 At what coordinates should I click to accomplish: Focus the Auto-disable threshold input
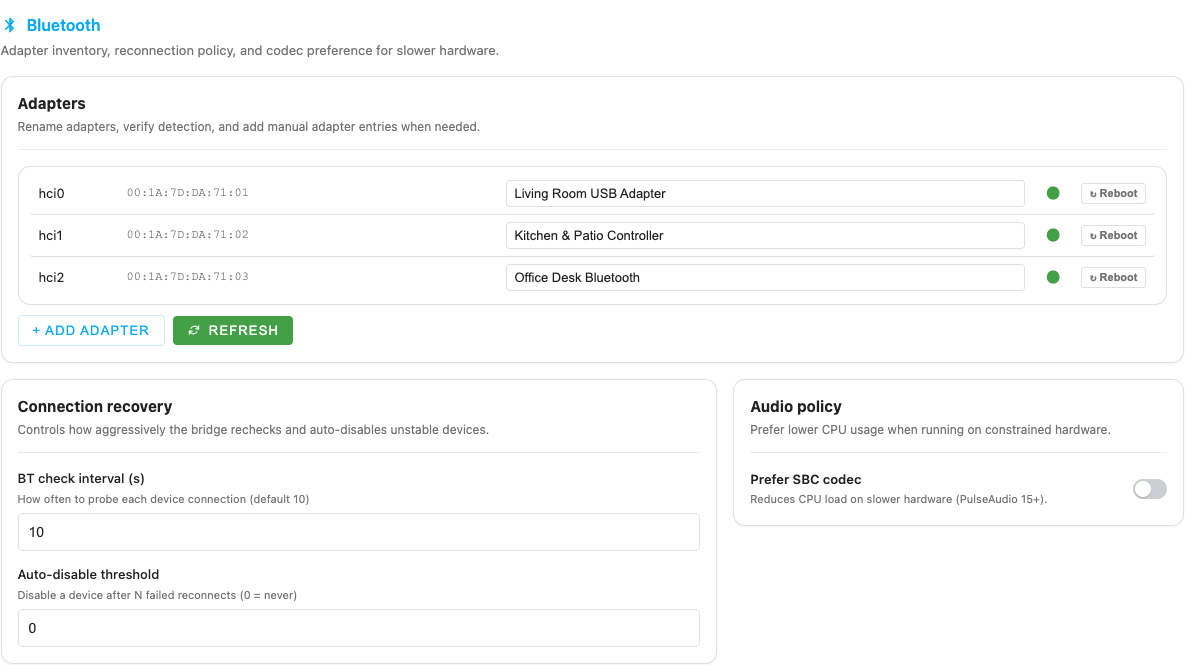coord(358,628)
